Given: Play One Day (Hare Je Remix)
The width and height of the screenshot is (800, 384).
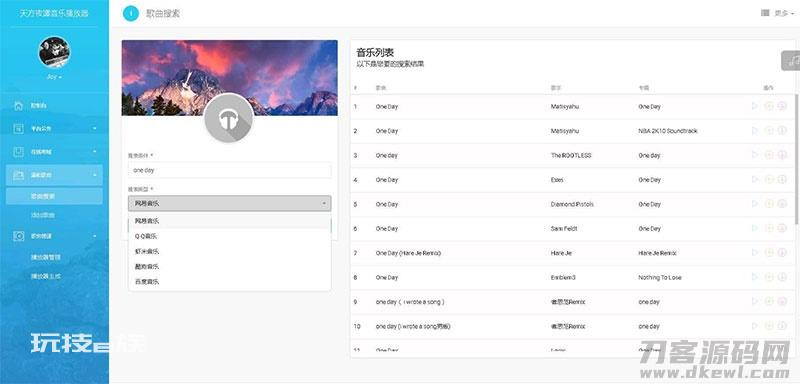Looking at the screenshot, I should tap(755, 253).
